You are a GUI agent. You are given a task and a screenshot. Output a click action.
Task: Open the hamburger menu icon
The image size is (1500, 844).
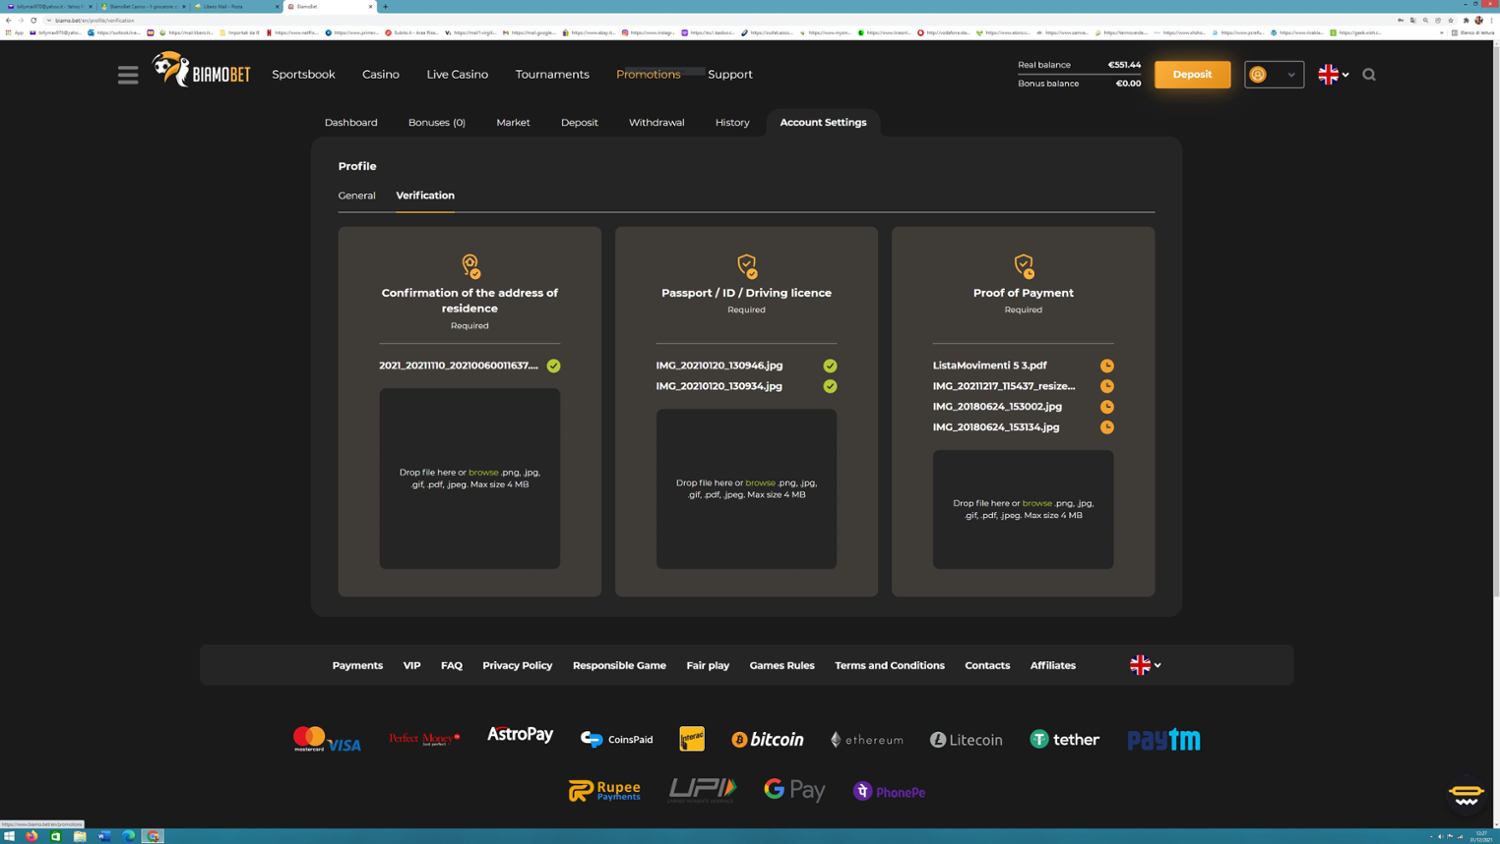point(128,75)
